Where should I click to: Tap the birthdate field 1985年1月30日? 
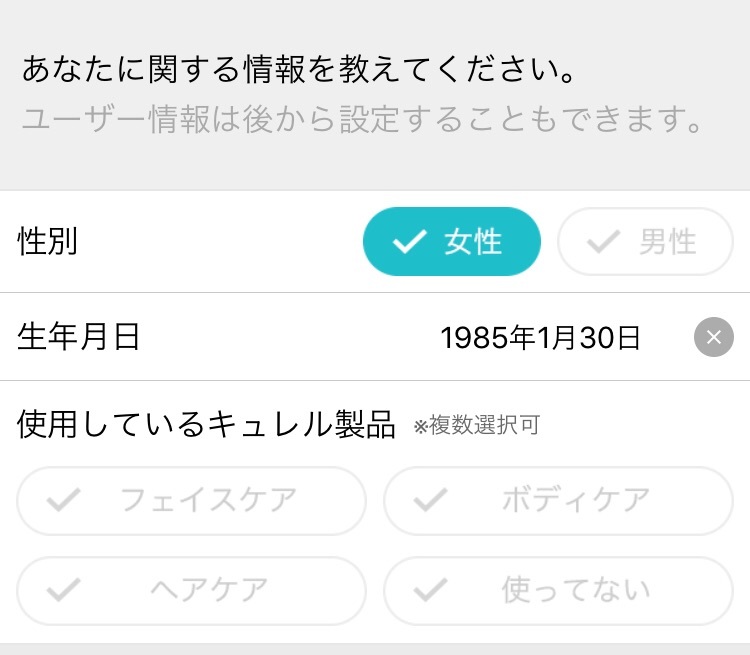pyautogui.click(x=540, y=338)
